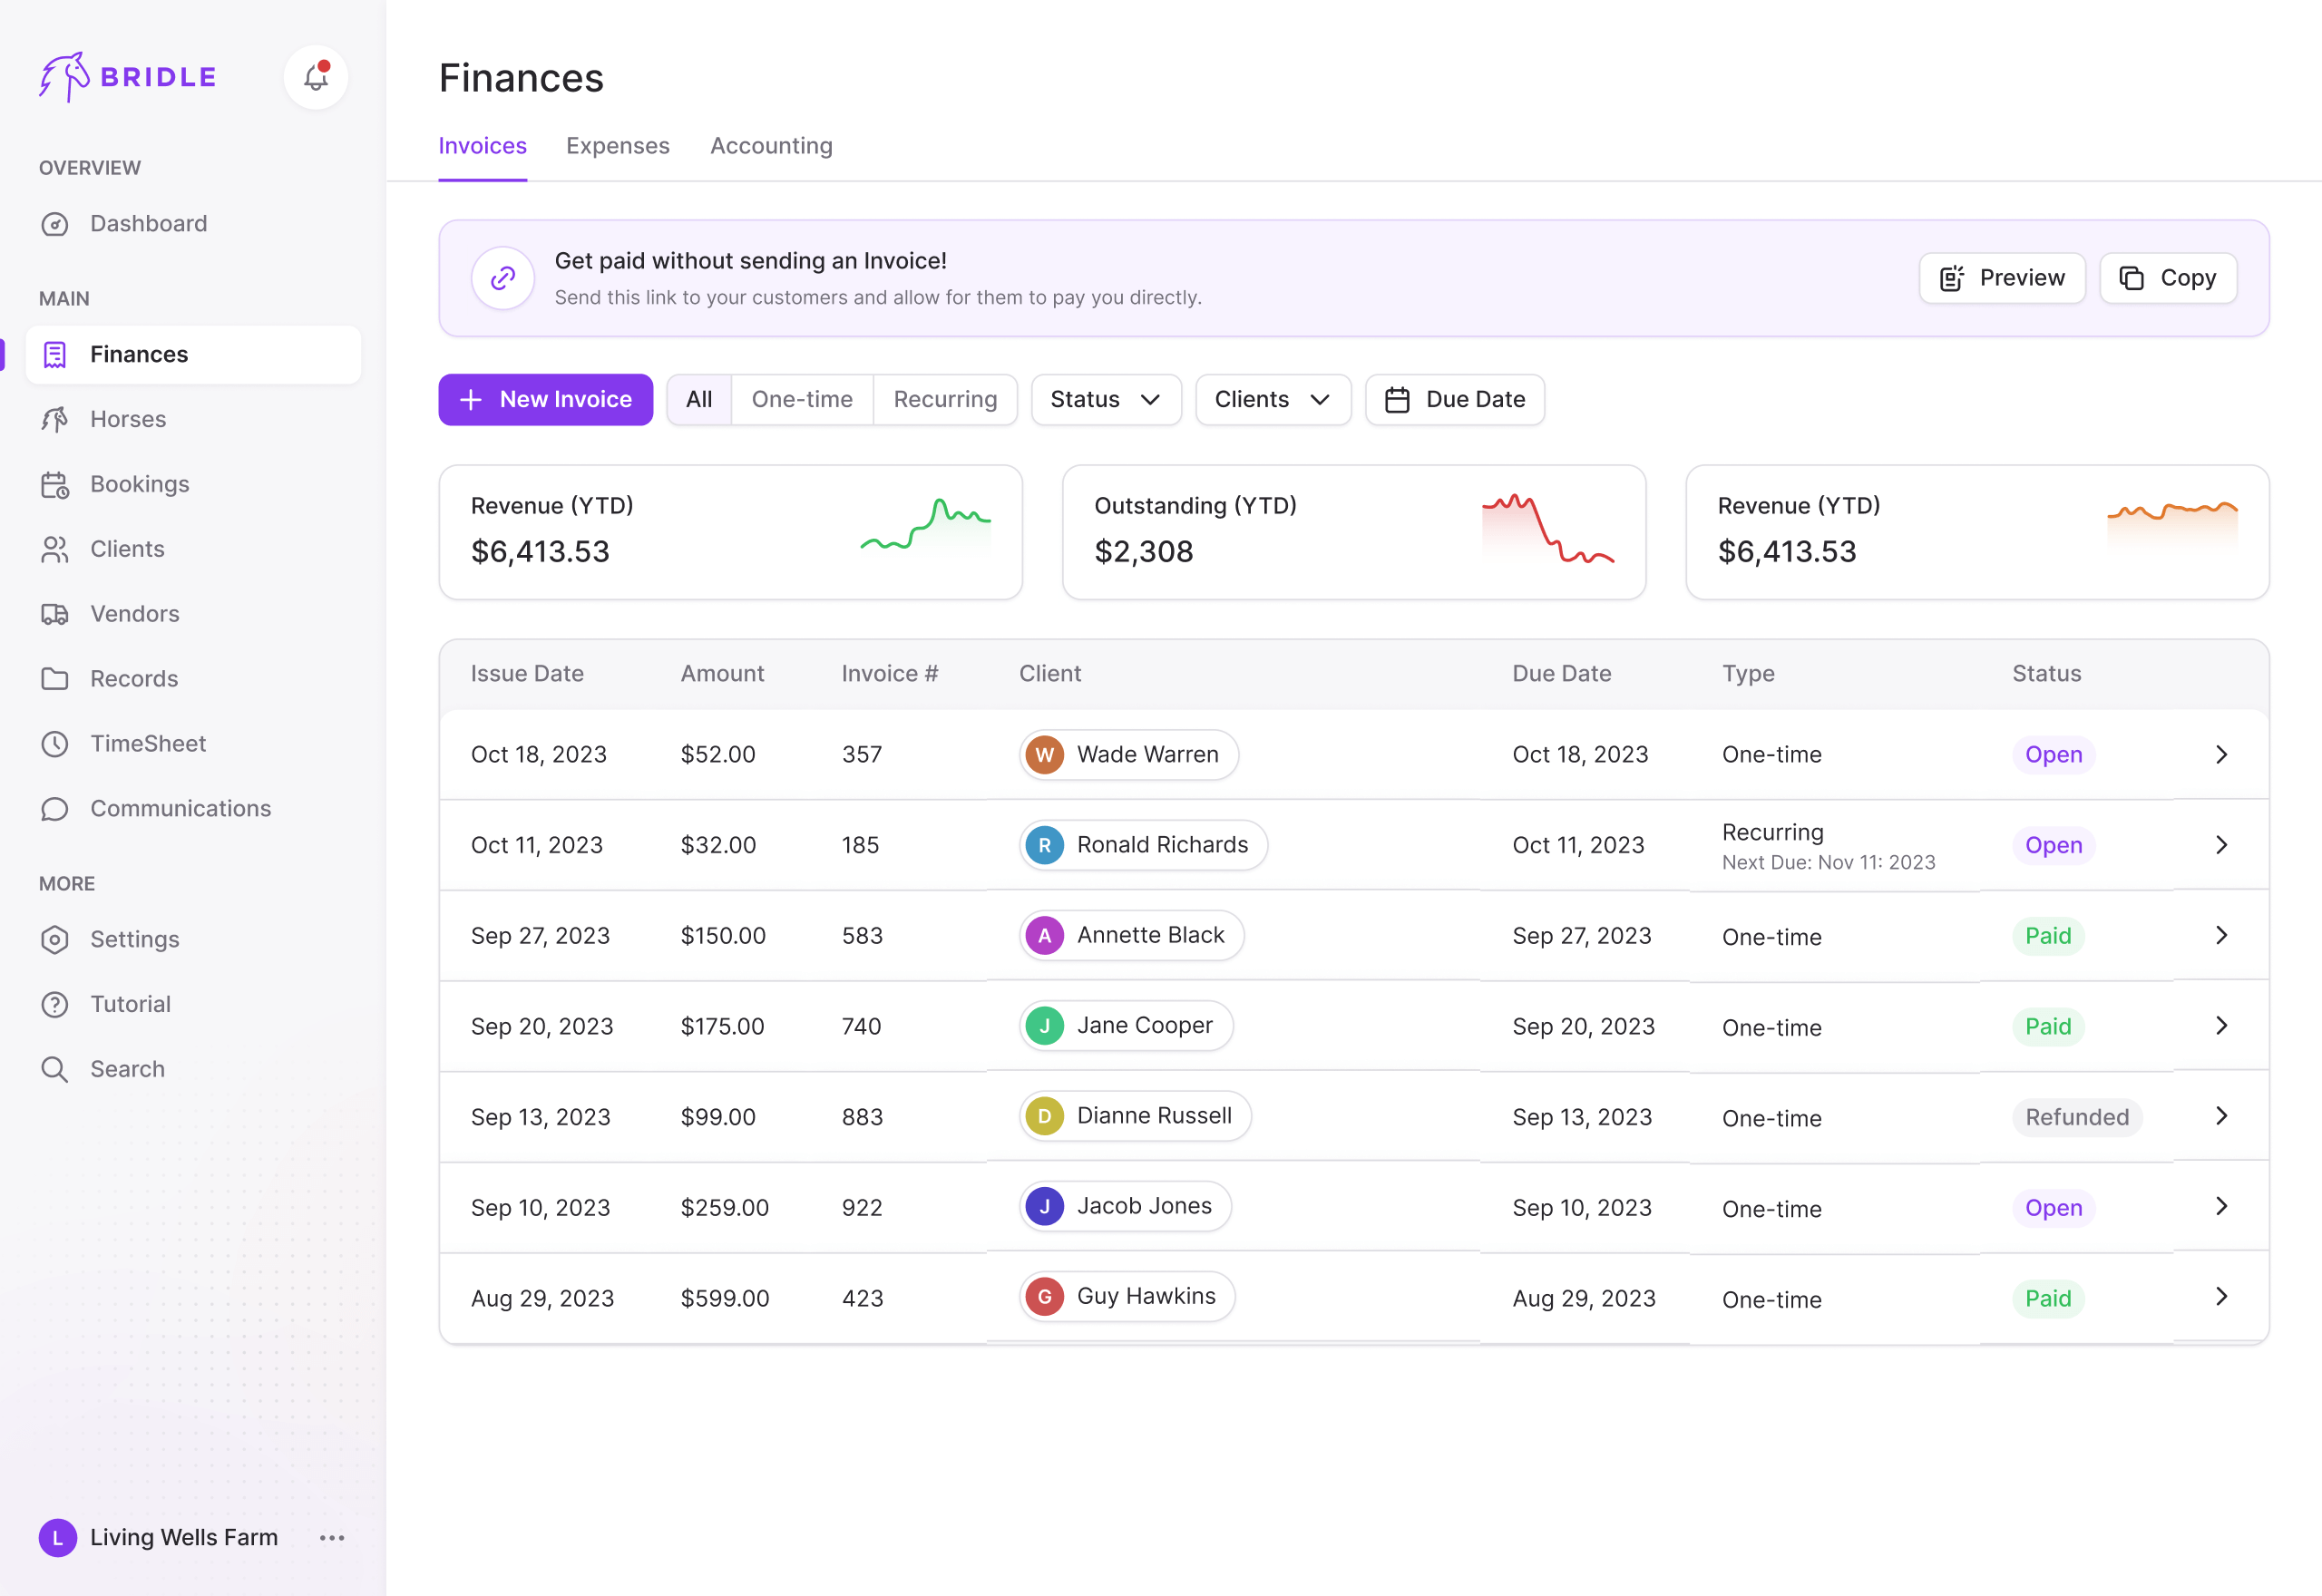This screenshot has height=1596, width=2322.
Task: Click the Bridle horse logo
Action: click(64, 77)
